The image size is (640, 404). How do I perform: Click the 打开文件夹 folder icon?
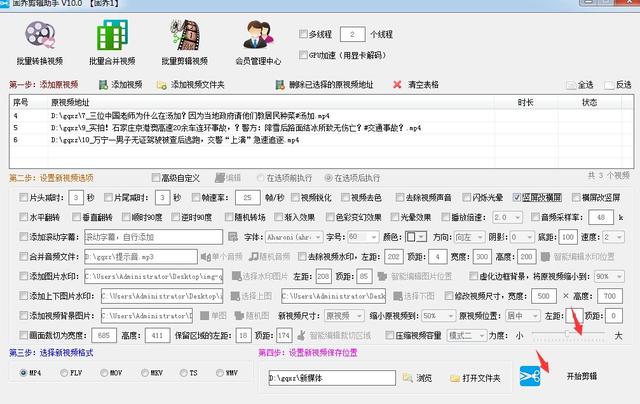455,378
